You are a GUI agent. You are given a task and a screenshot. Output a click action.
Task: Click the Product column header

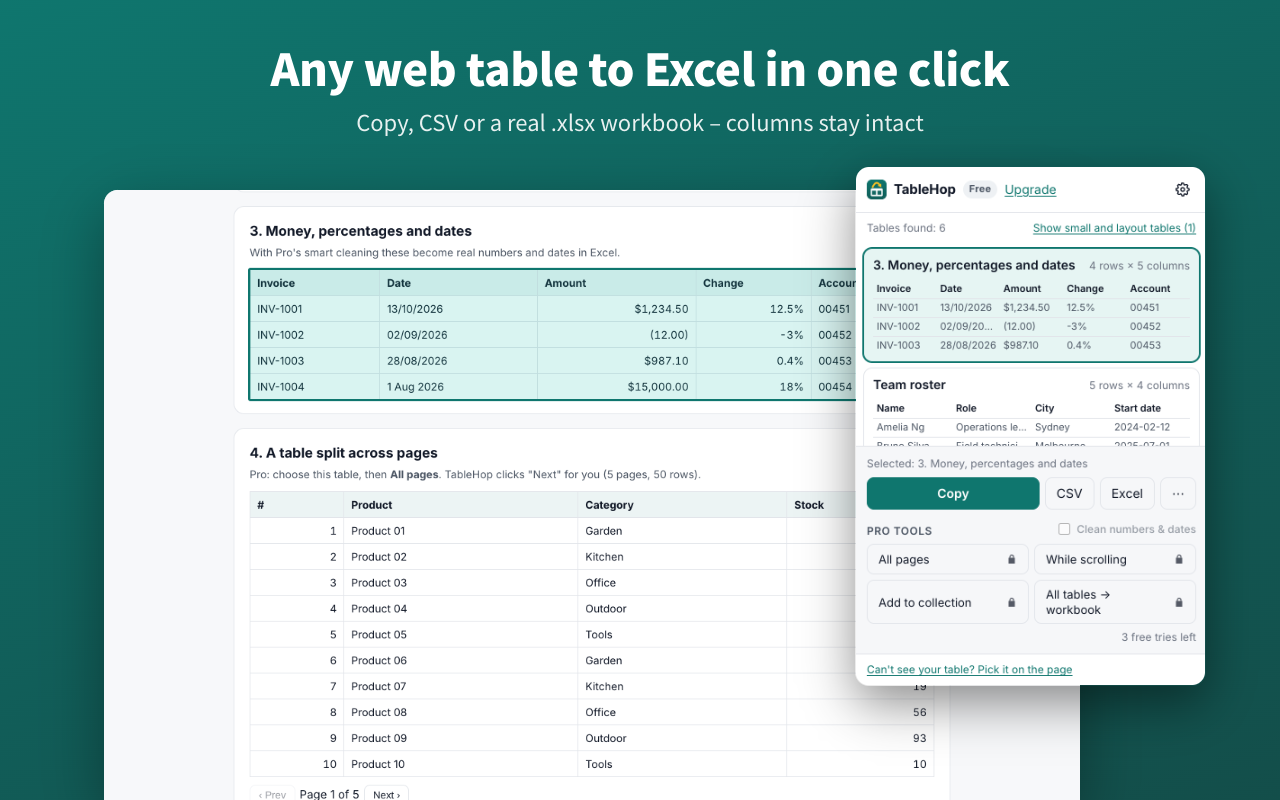[460, 505]
